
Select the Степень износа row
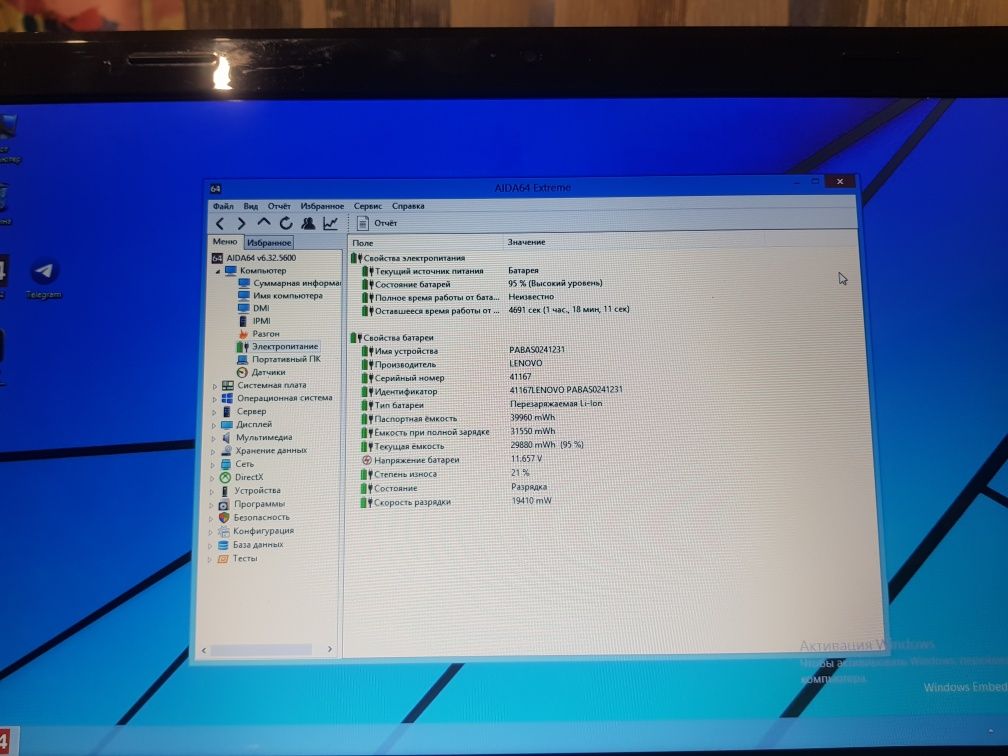445,474
